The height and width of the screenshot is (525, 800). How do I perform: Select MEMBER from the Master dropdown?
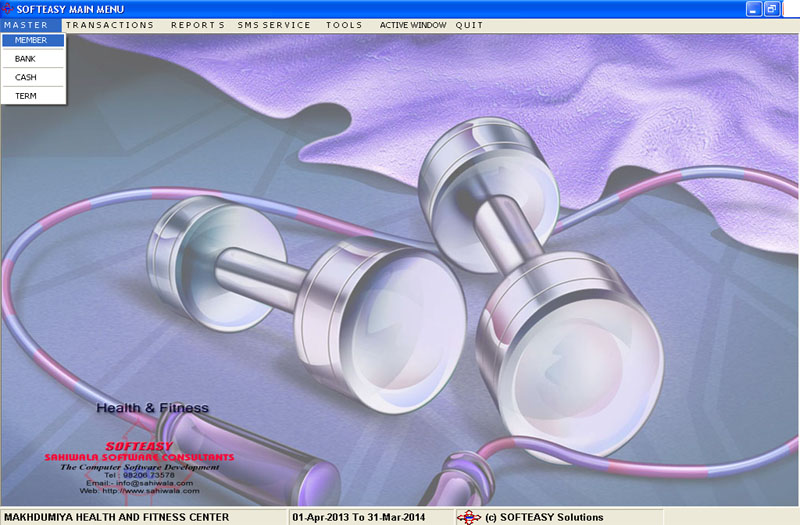pyautogui.click(x=31, y=40)
